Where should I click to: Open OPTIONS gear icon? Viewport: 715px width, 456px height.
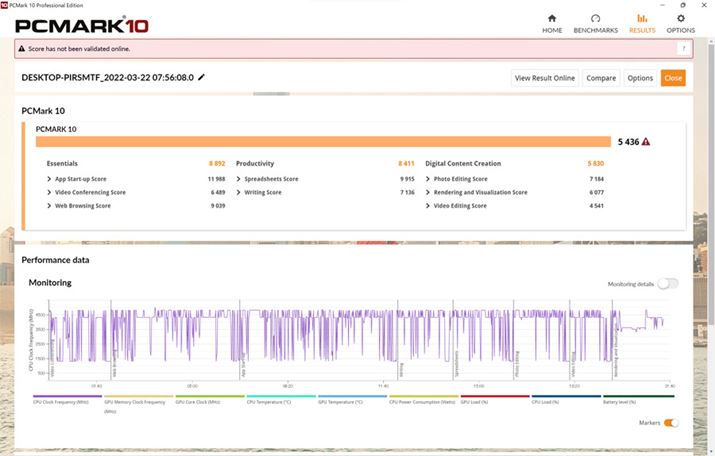[x=681, y=19]
